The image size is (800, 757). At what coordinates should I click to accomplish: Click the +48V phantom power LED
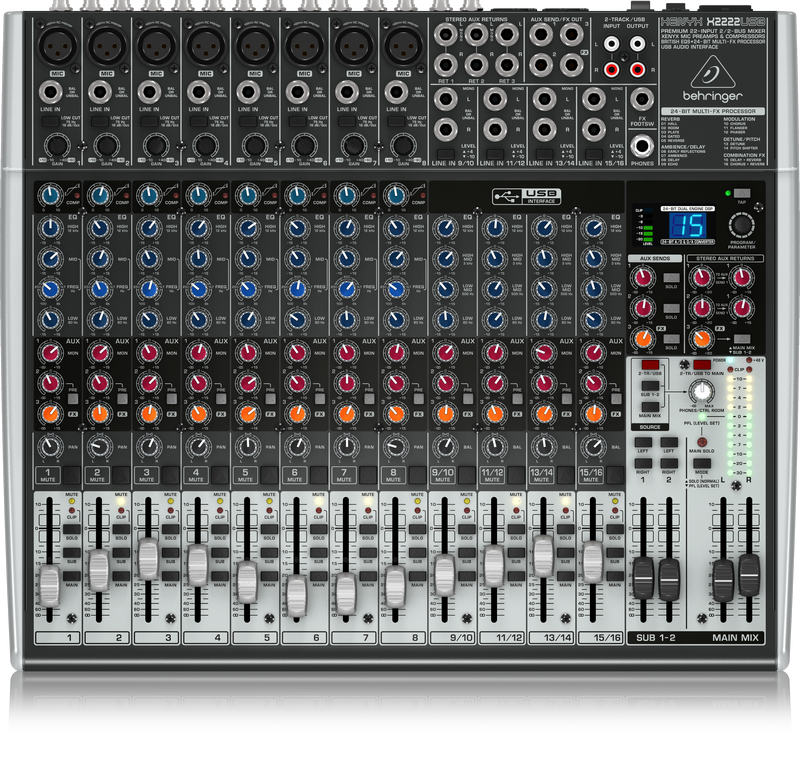(x=749, y=360)
